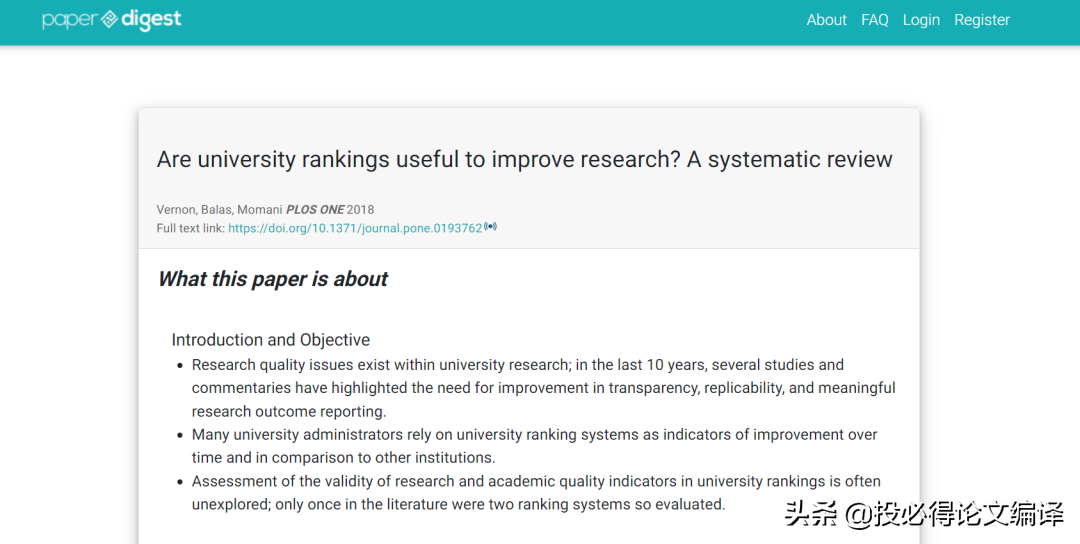Click the Register link
Image resolution: width=1080 pixels, height=544 pixels.
[981, 20]
